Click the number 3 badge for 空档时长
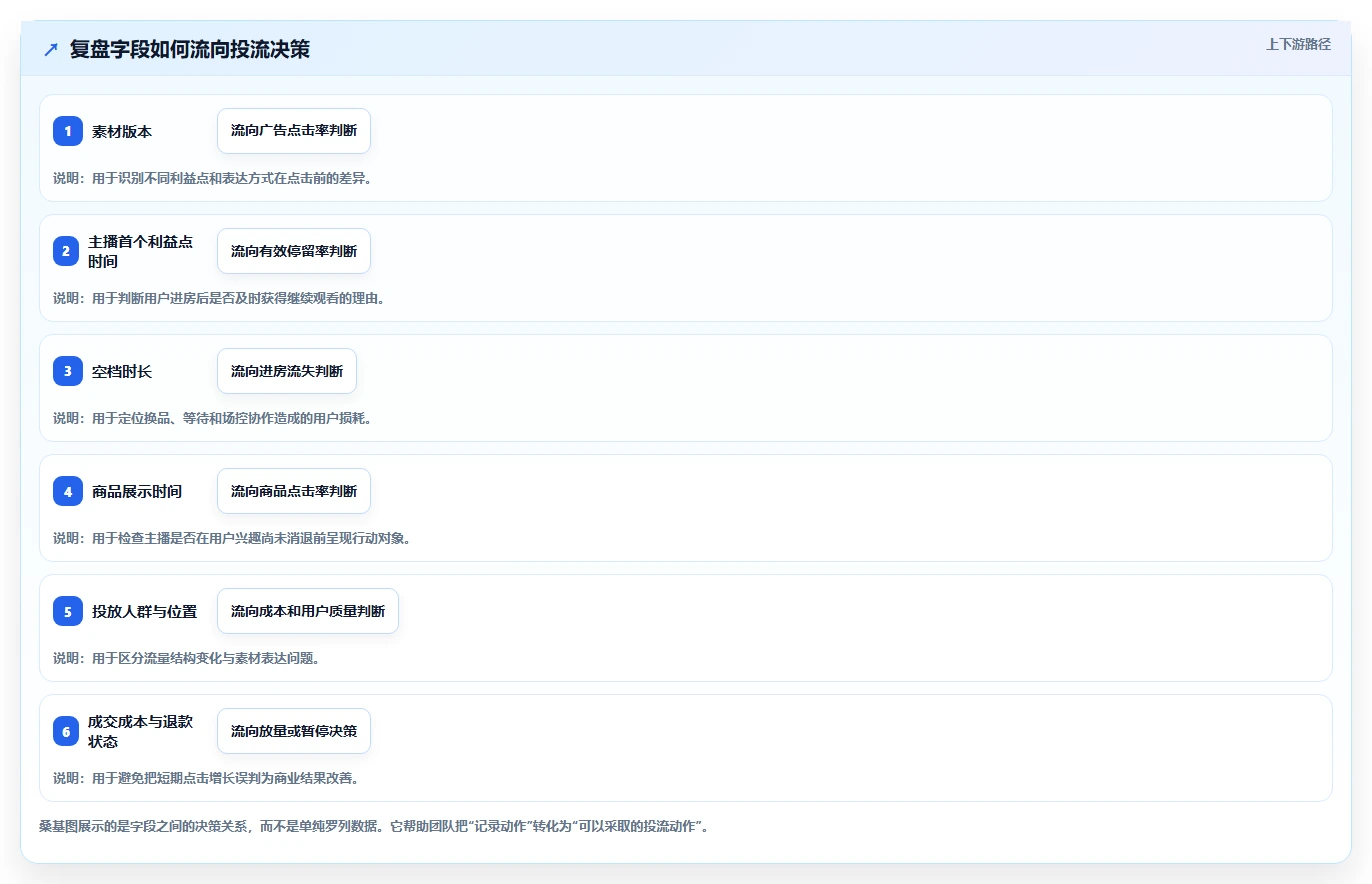 click(x=68, y=371)
